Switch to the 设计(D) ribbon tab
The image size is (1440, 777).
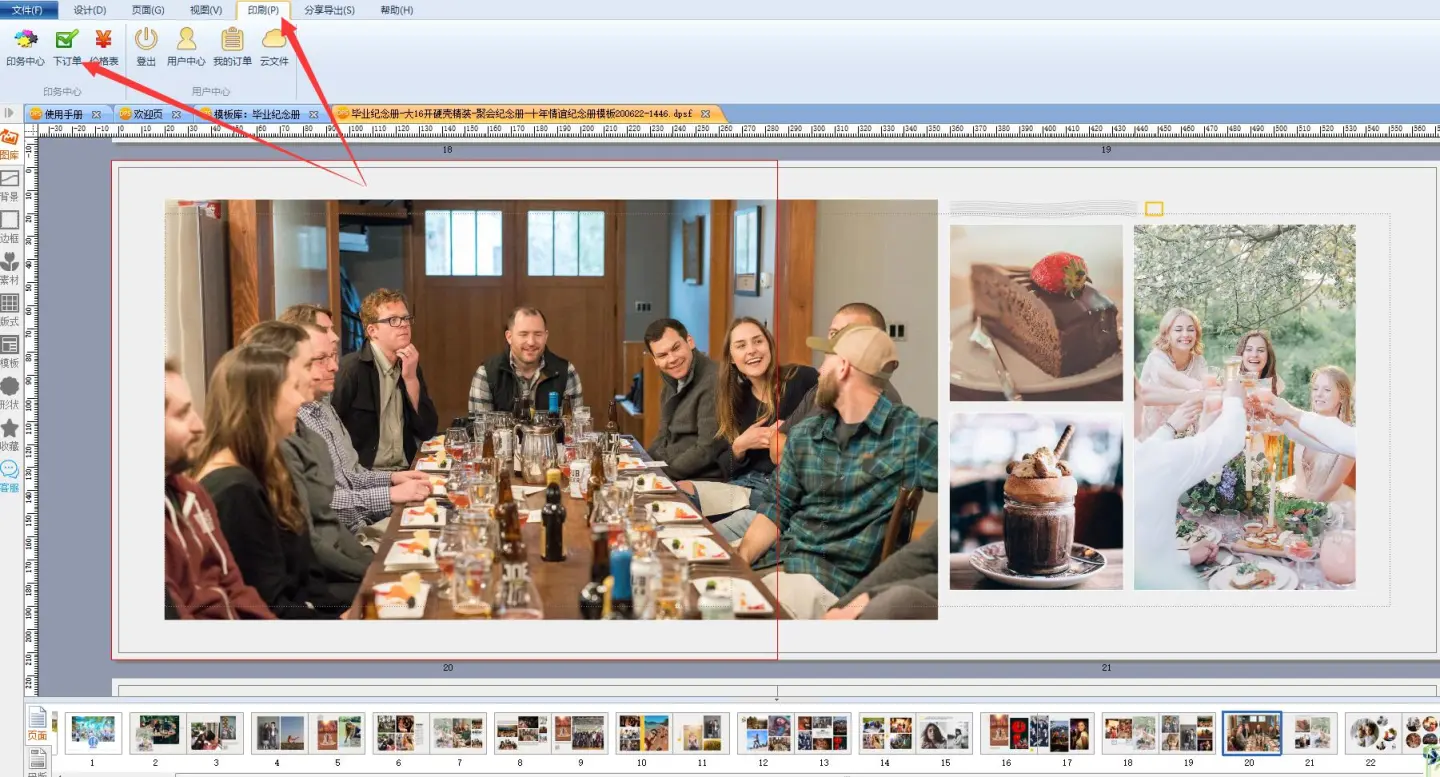90,10
